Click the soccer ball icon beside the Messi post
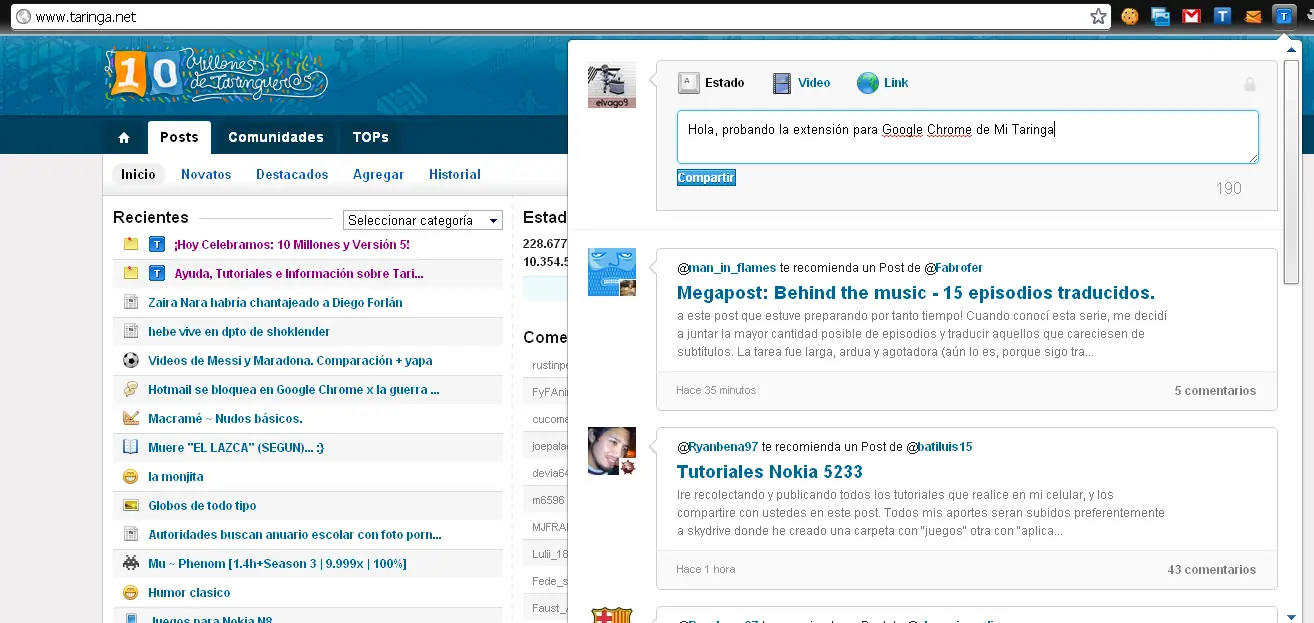 point(129,360)
